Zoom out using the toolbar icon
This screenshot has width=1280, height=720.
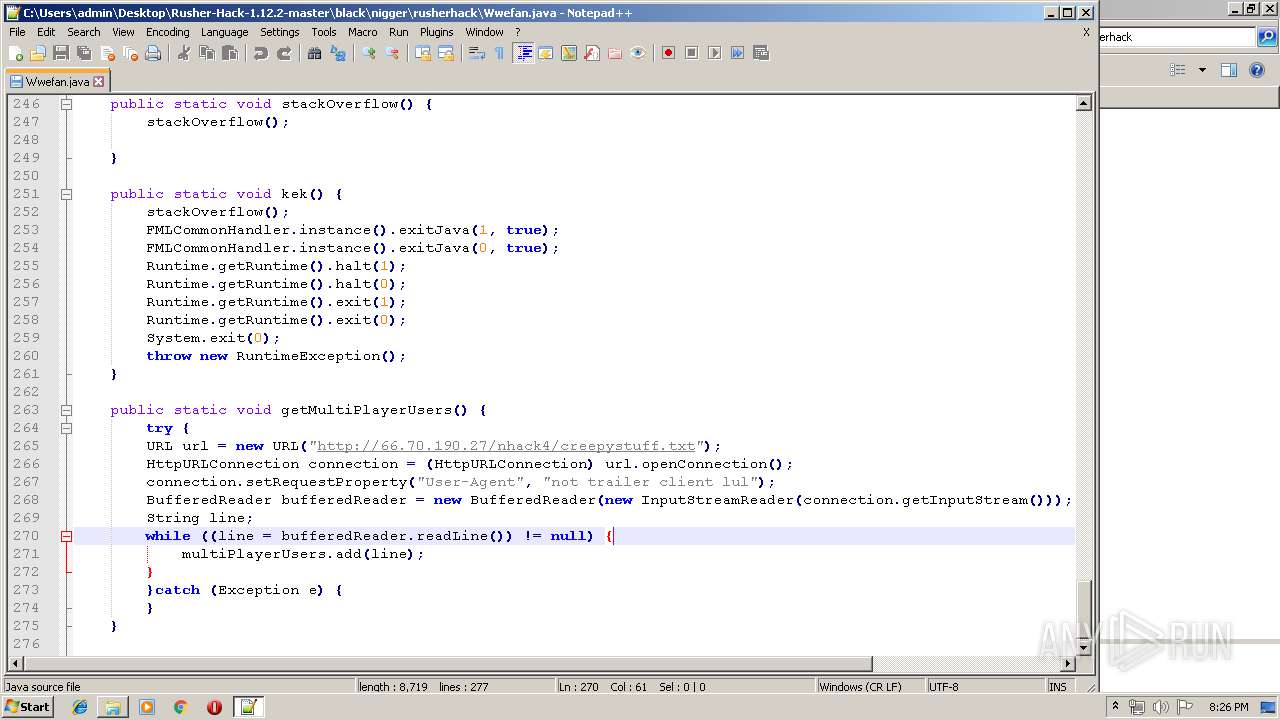tap(392, 53)
